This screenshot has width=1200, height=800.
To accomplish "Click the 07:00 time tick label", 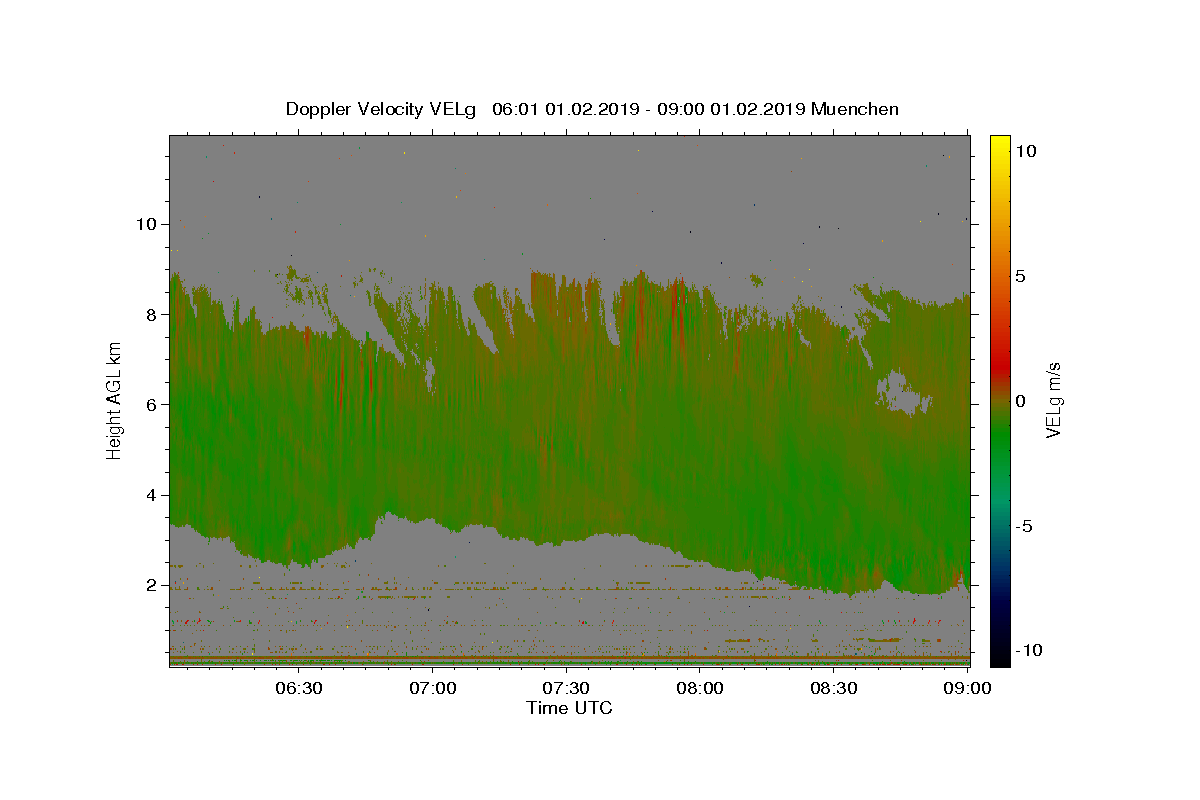I will click(433, 688).
